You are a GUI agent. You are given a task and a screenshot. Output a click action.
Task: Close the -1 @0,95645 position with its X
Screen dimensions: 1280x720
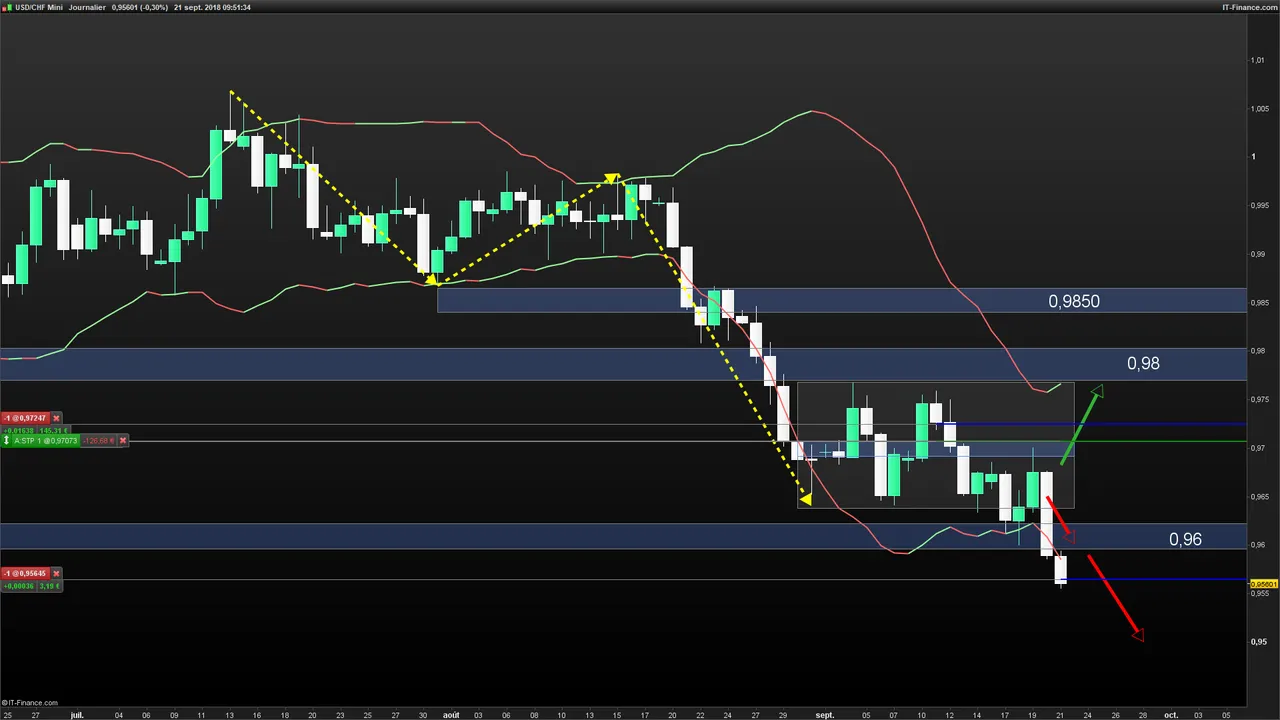[x=56, y=574]
